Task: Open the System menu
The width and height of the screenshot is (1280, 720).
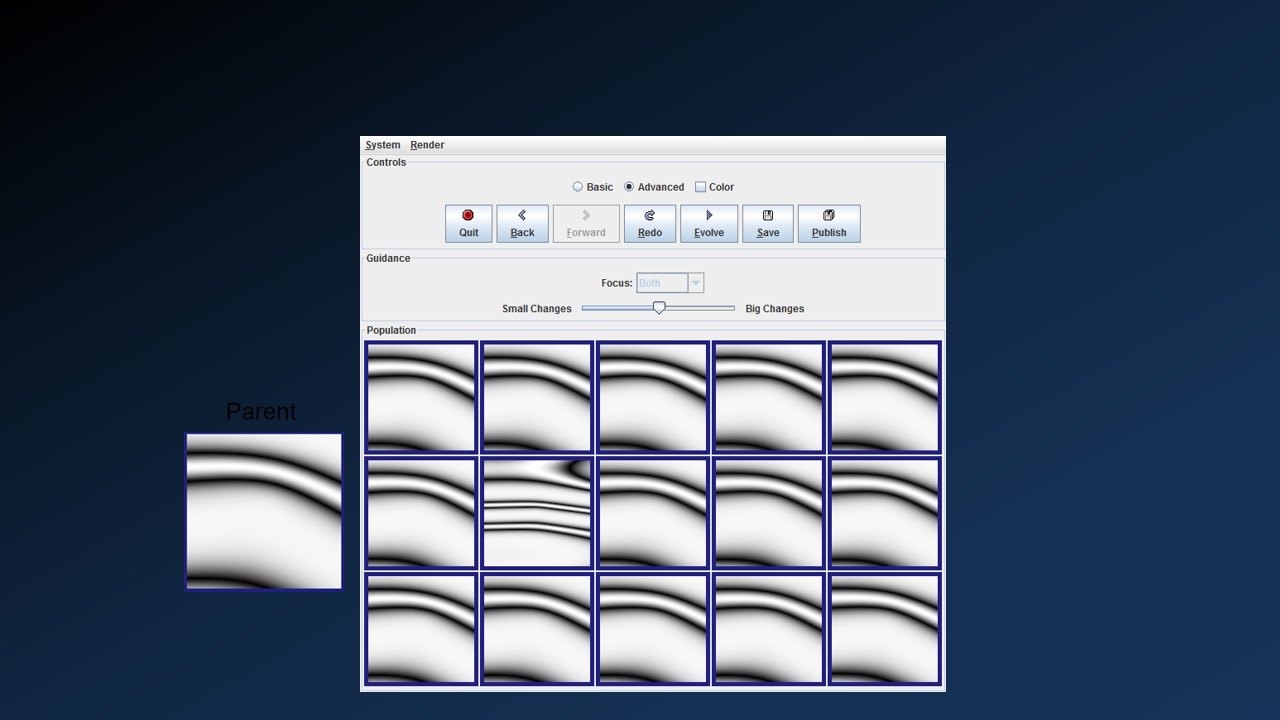Action: point(382,145)
